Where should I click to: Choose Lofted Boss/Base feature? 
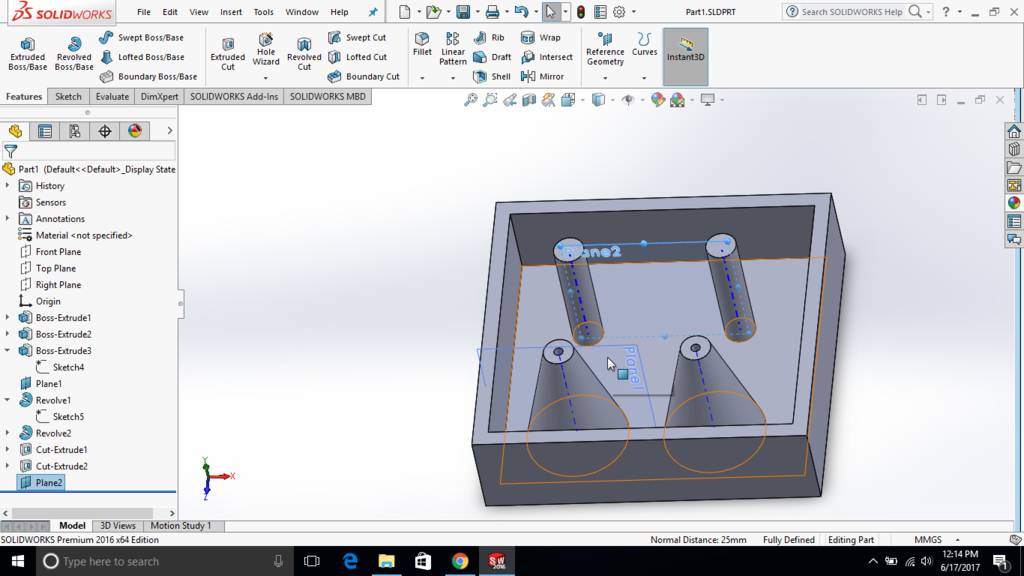[142, 57]
